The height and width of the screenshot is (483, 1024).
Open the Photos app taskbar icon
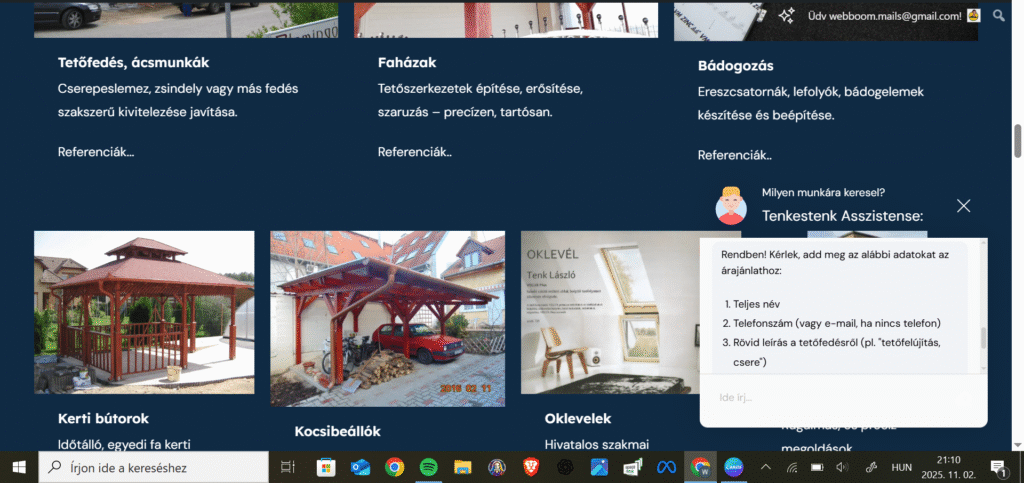tap(599, 467)
